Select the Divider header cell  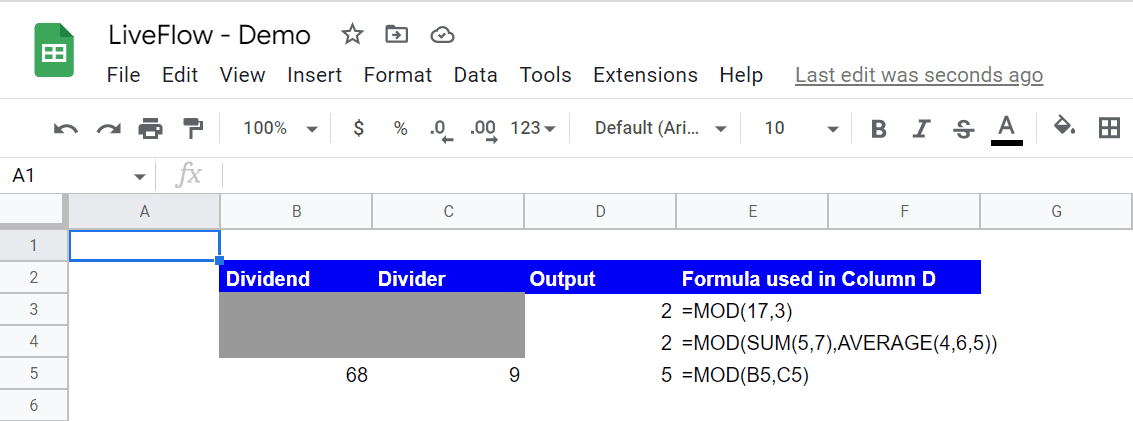(x=448, y=277)
